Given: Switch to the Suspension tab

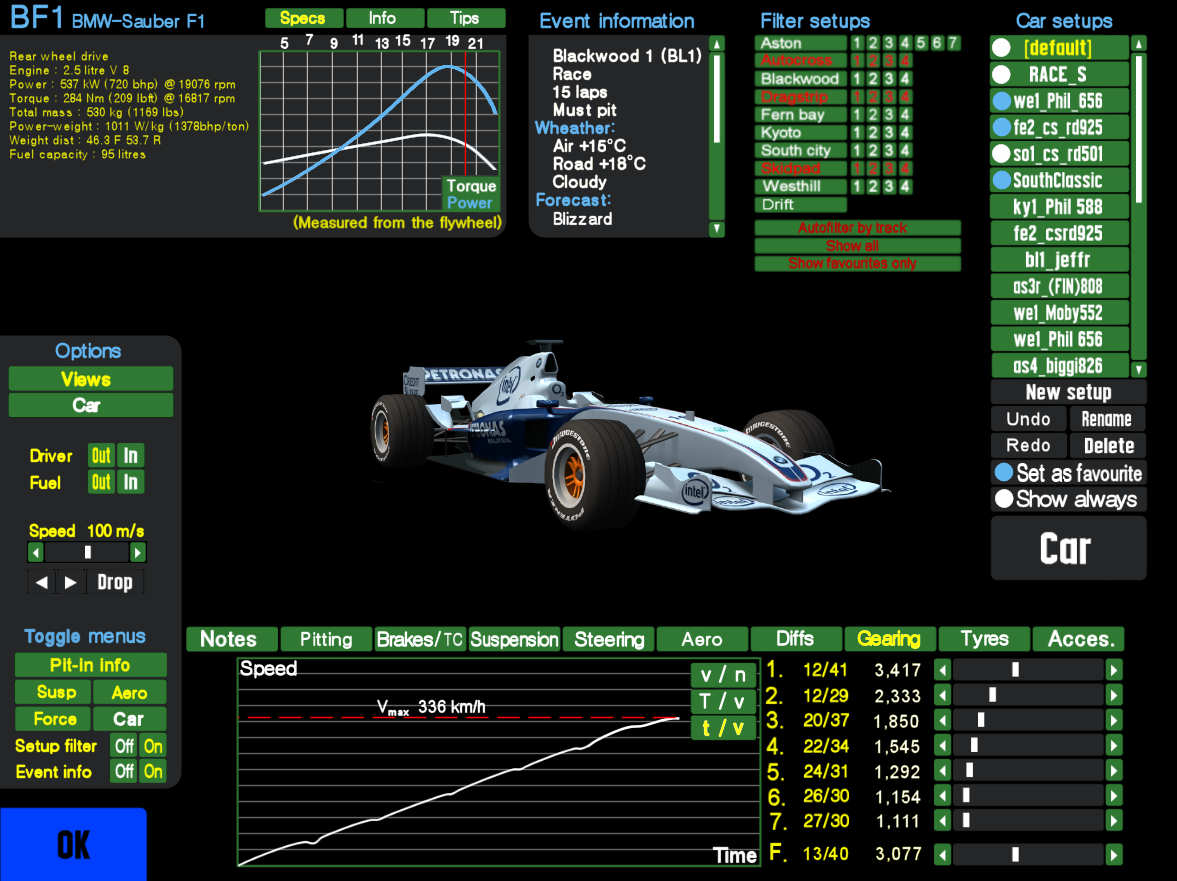Looking at the screenshot, I should click(514, 639).
